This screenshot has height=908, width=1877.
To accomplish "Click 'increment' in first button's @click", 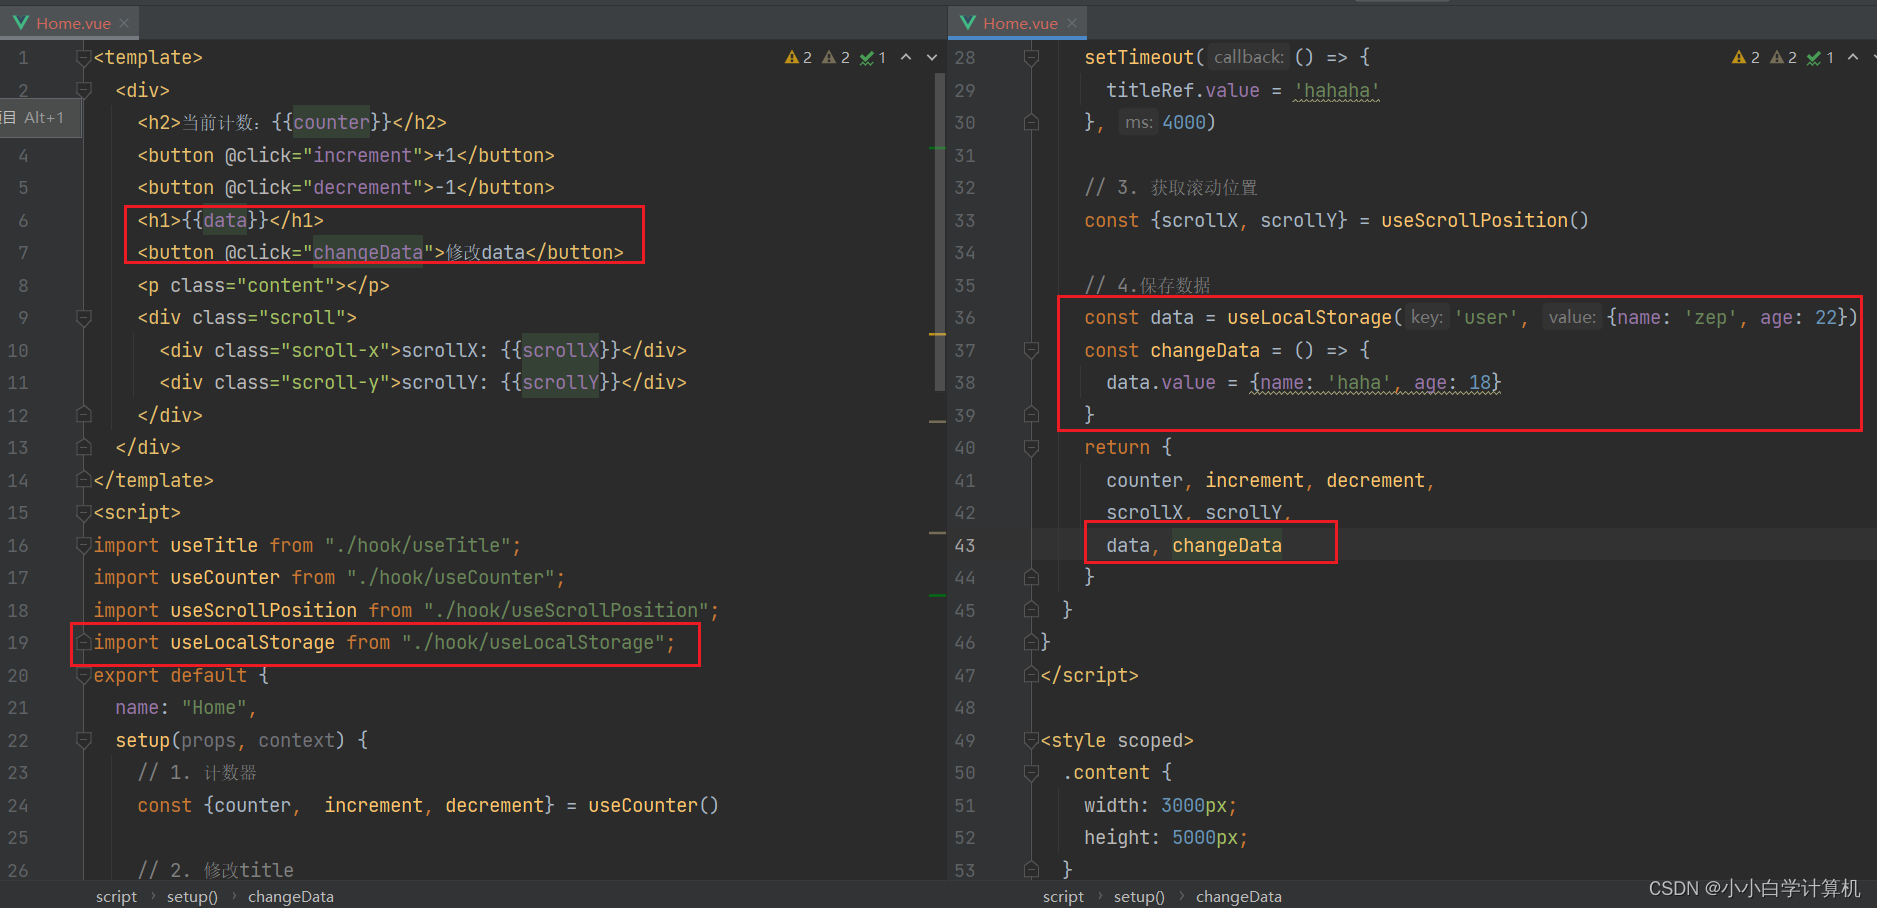I will tap(362, 155).
